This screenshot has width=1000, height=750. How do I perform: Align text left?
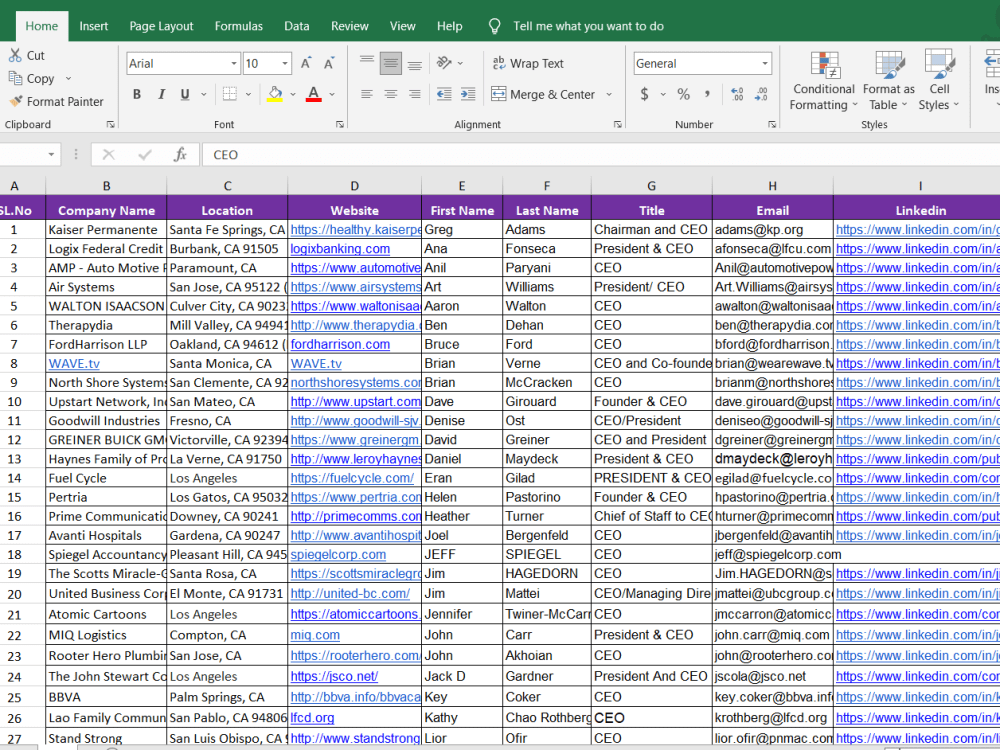(367, 94)
